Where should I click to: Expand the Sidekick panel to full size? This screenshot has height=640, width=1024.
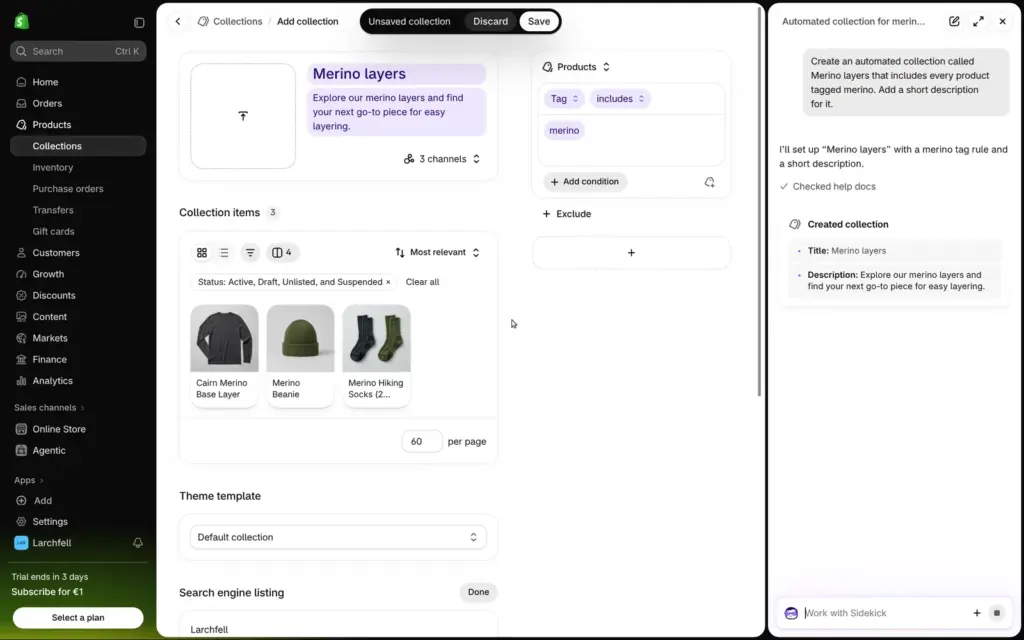[978, 22]
